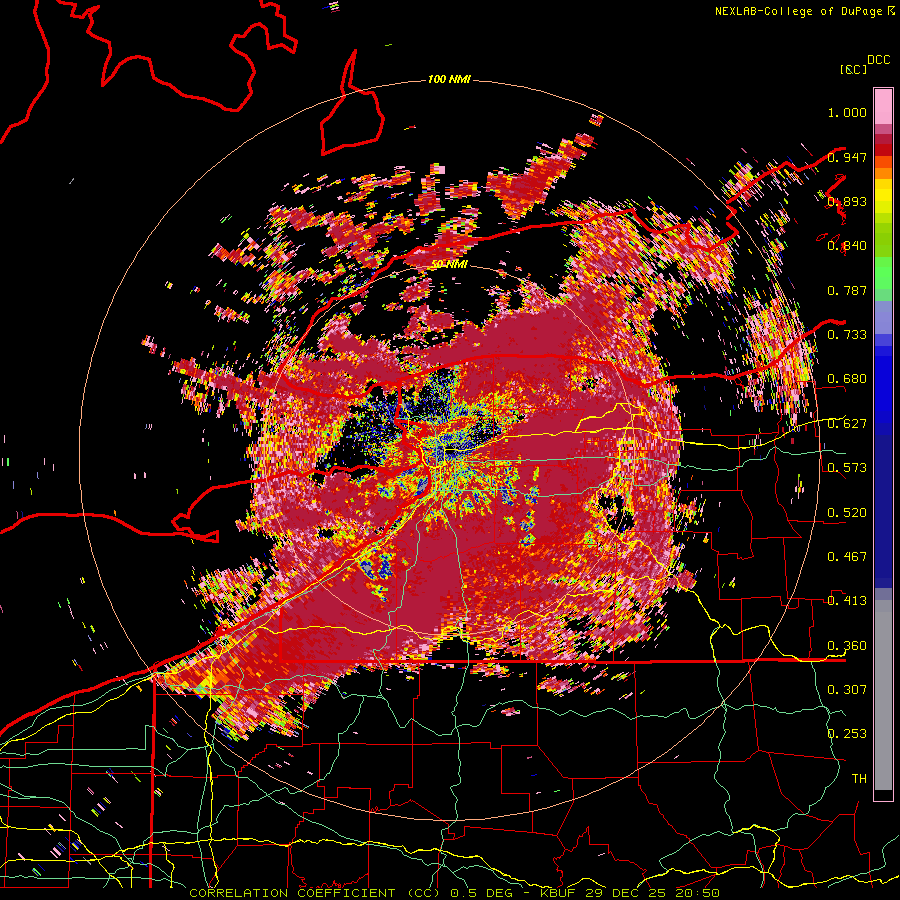Click the 'DCC' legend heading

coord(878,60)
